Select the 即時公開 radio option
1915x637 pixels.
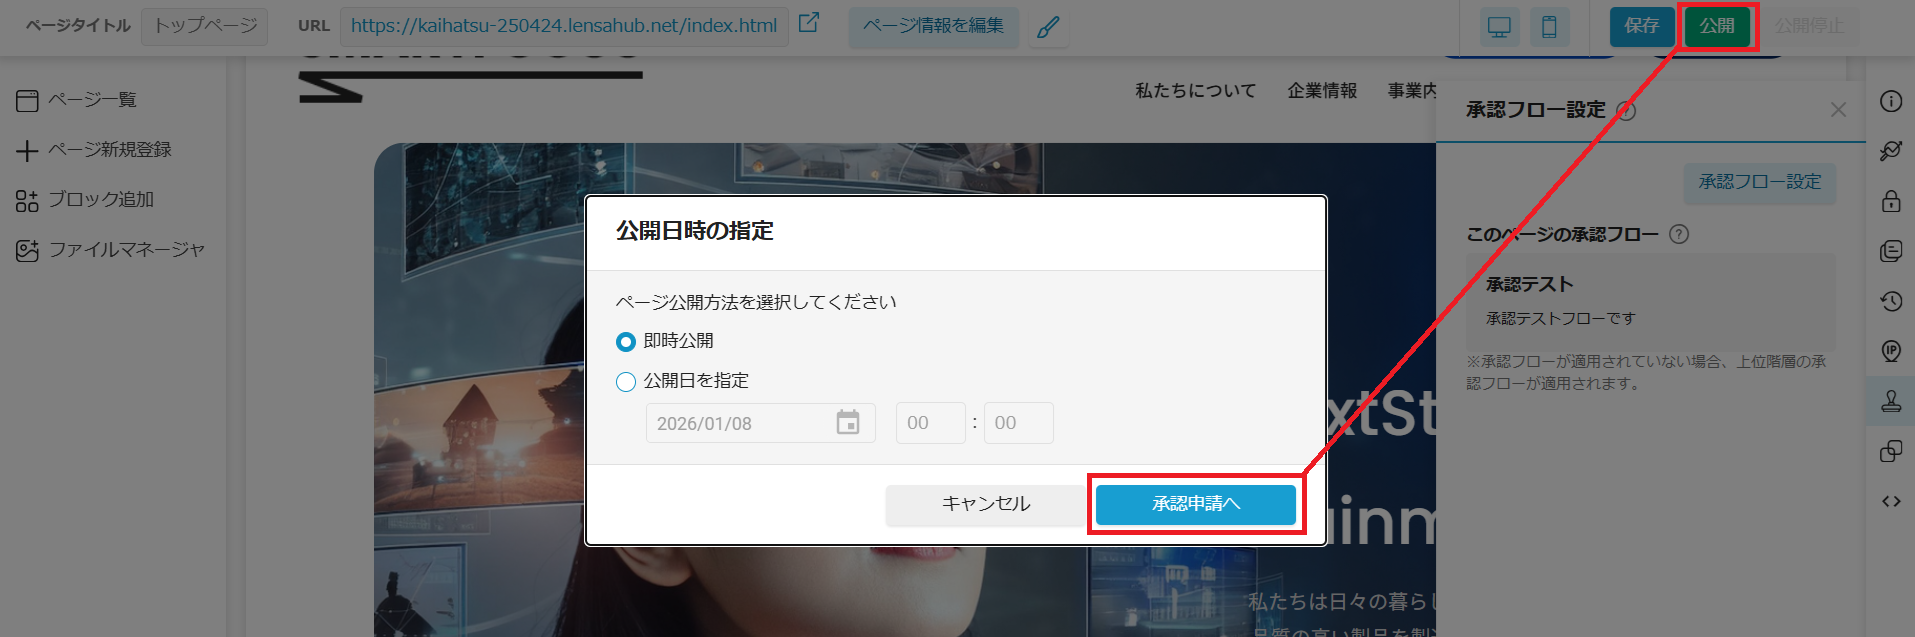626,342
